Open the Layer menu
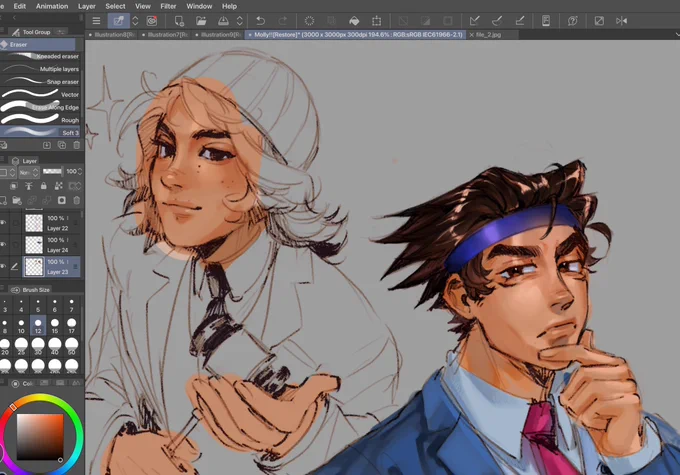Screen dimensions: 680x475 coord(87,6)
